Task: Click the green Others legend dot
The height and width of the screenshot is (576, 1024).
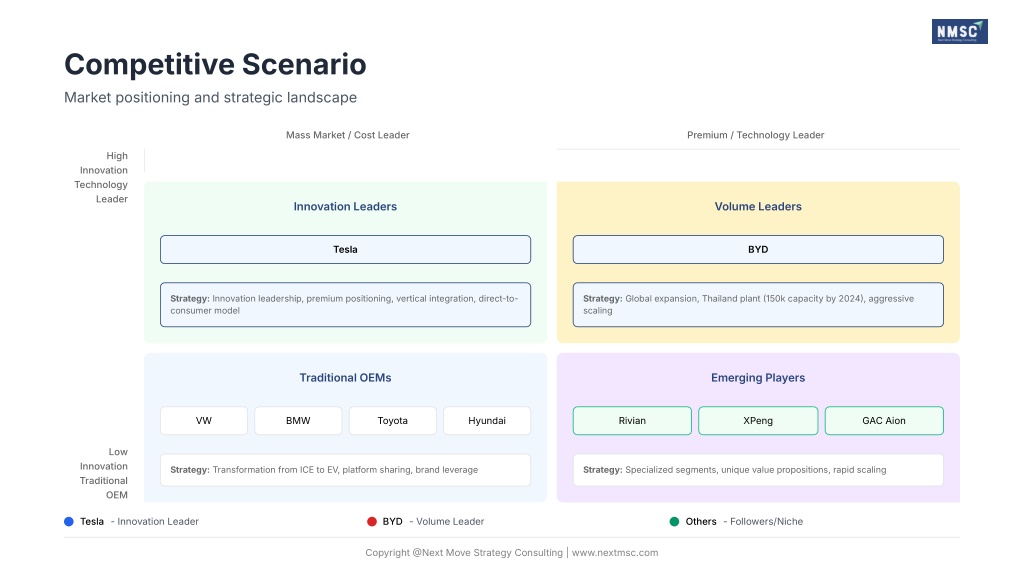Action: coord(674,521)
